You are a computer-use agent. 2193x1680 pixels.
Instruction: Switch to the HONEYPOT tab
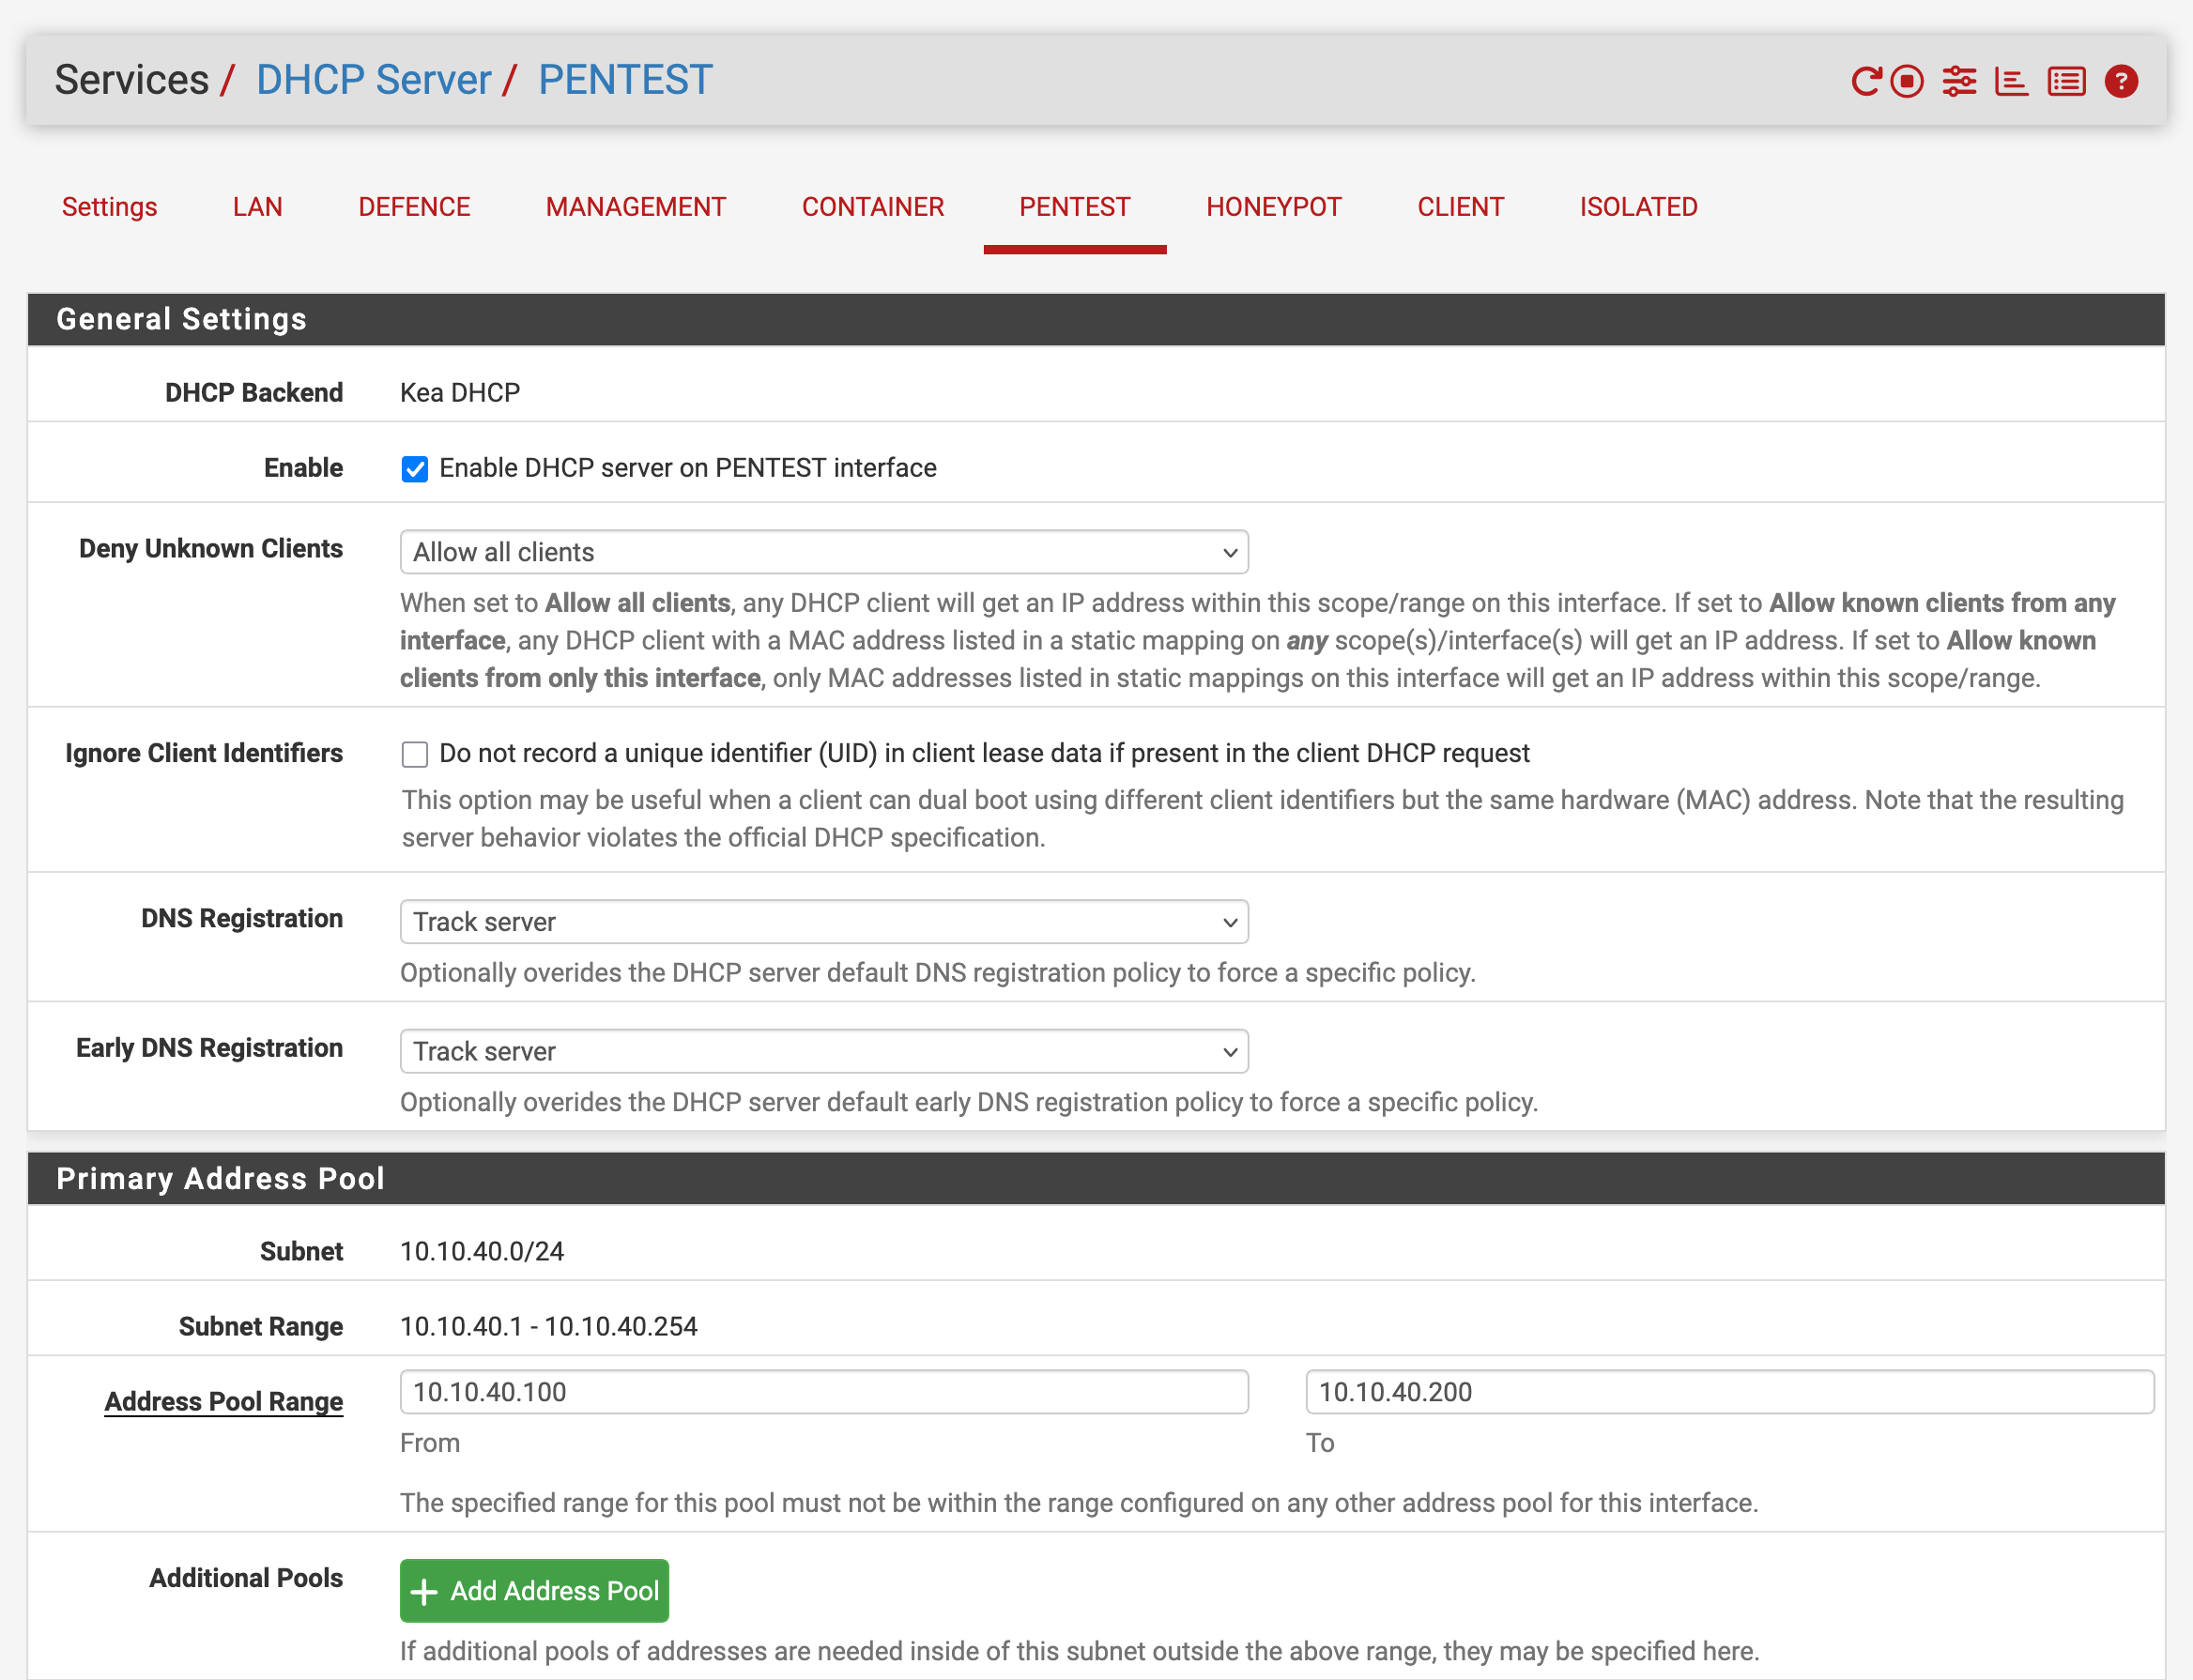pyautogui.click(x=1274, y=207)
